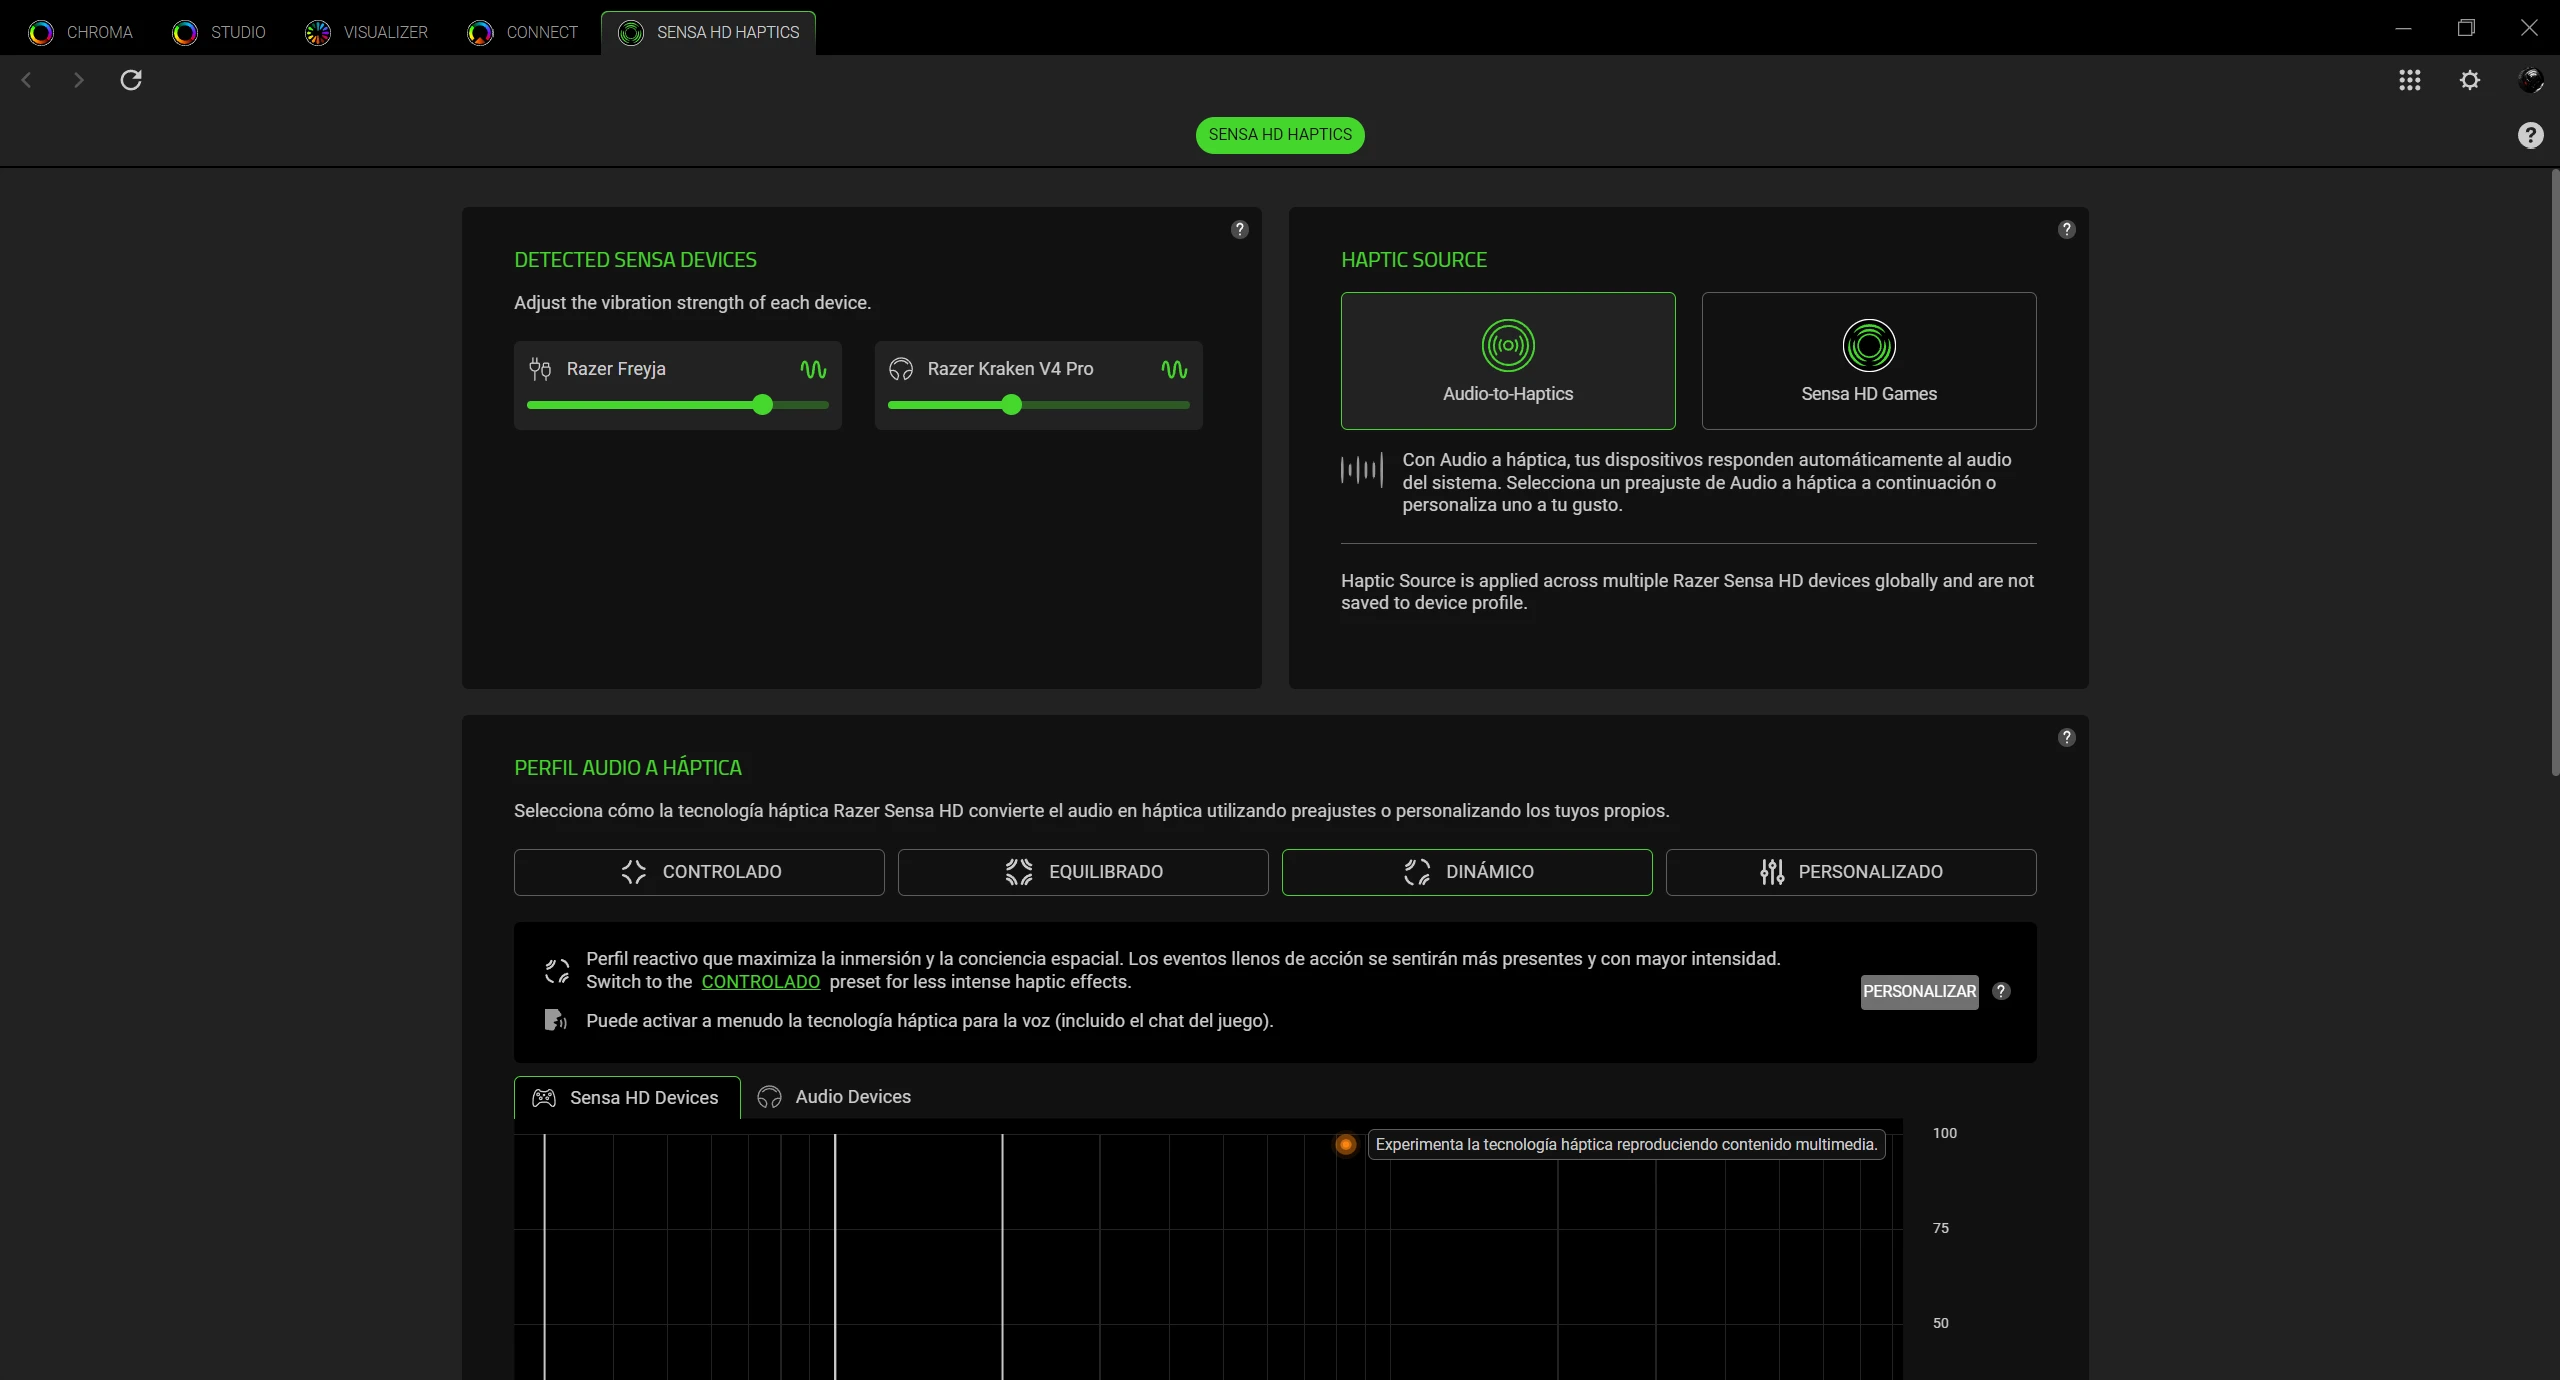Click the Sensa HD Games ring icon
Viewport: 2560px width, 1380px height.
[x=1869, y=345]
